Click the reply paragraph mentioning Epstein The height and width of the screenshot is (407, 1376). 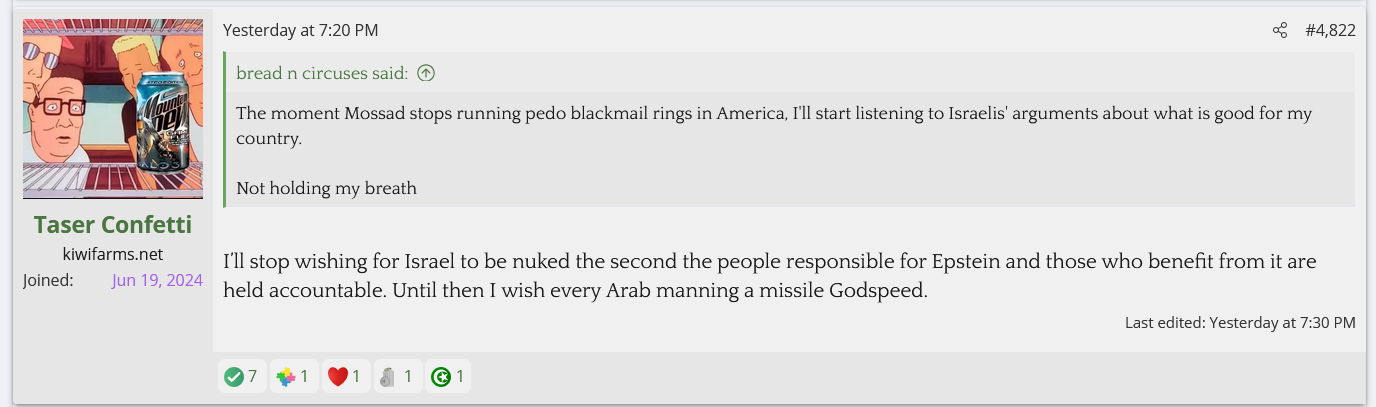(768, 277)
